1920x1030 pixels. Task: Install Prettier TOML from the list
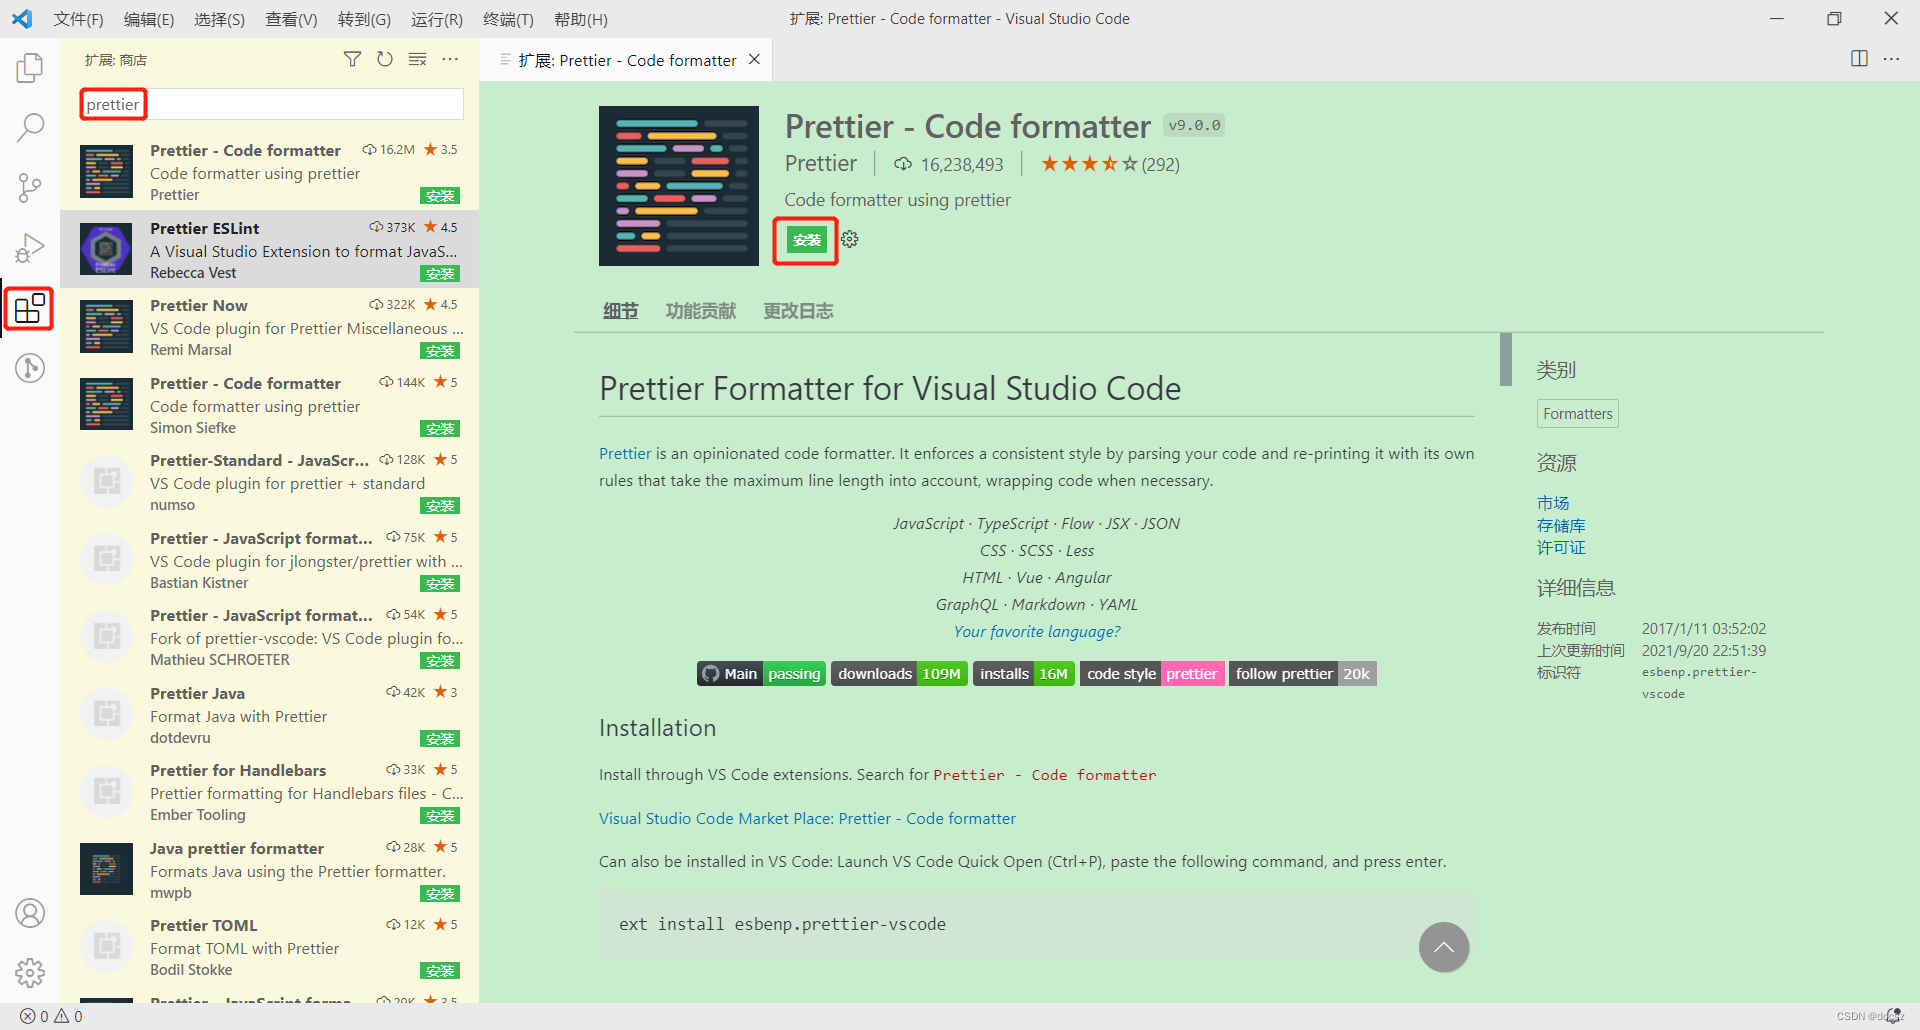point(440,971)
